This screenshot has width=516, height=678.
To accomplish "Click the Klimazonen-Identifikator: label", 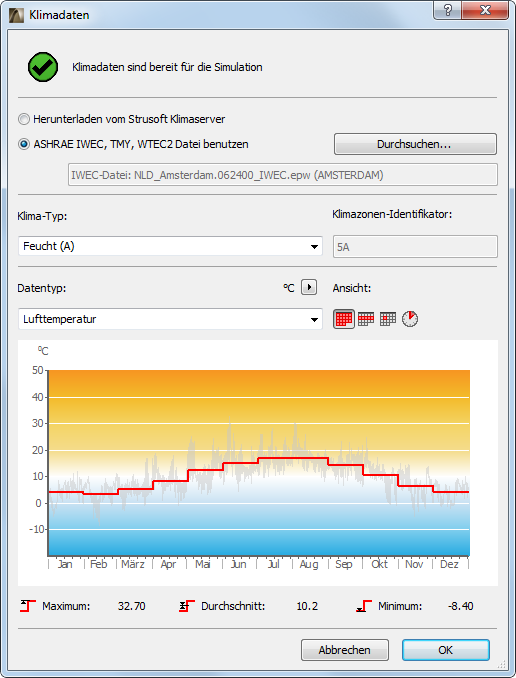I will pos(392,214).
